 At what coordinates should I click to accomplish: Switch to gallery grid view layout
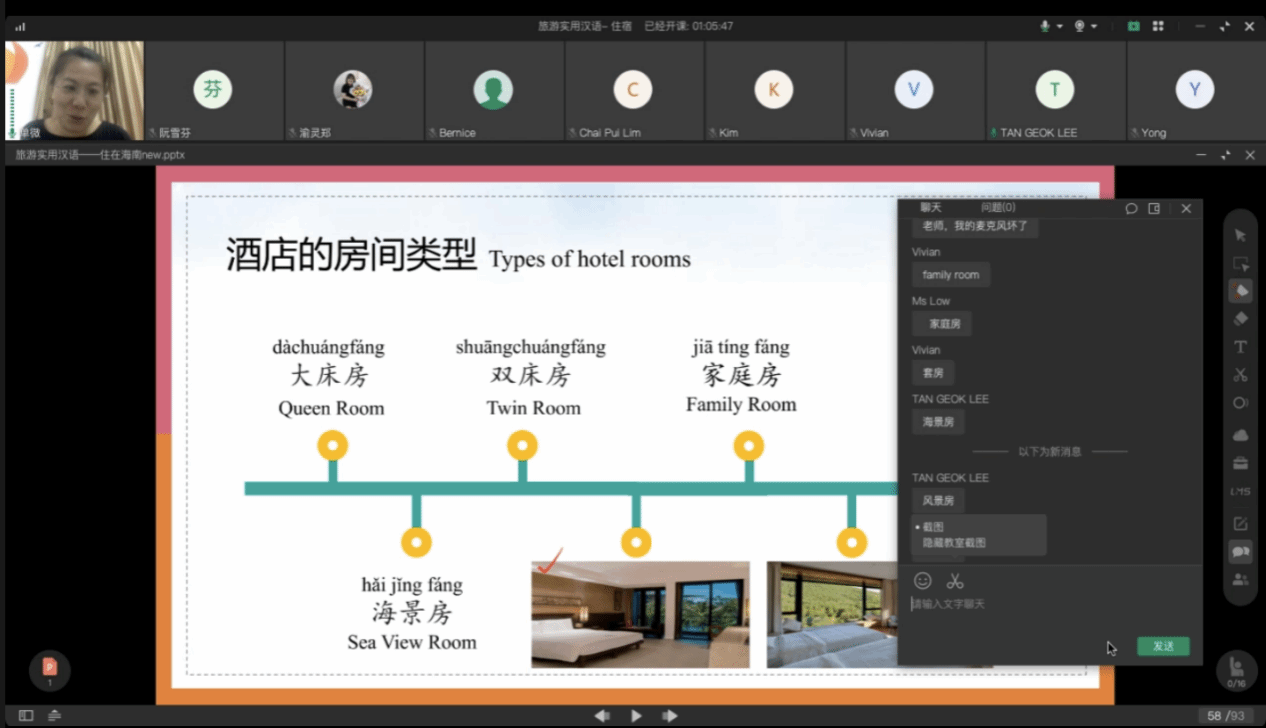point(1158,26)
